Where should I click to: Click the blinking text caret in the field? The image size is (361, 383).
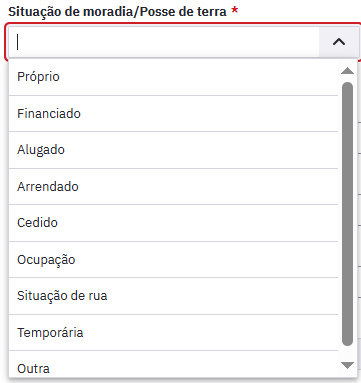pyautogui.click(x=18, y=42)
